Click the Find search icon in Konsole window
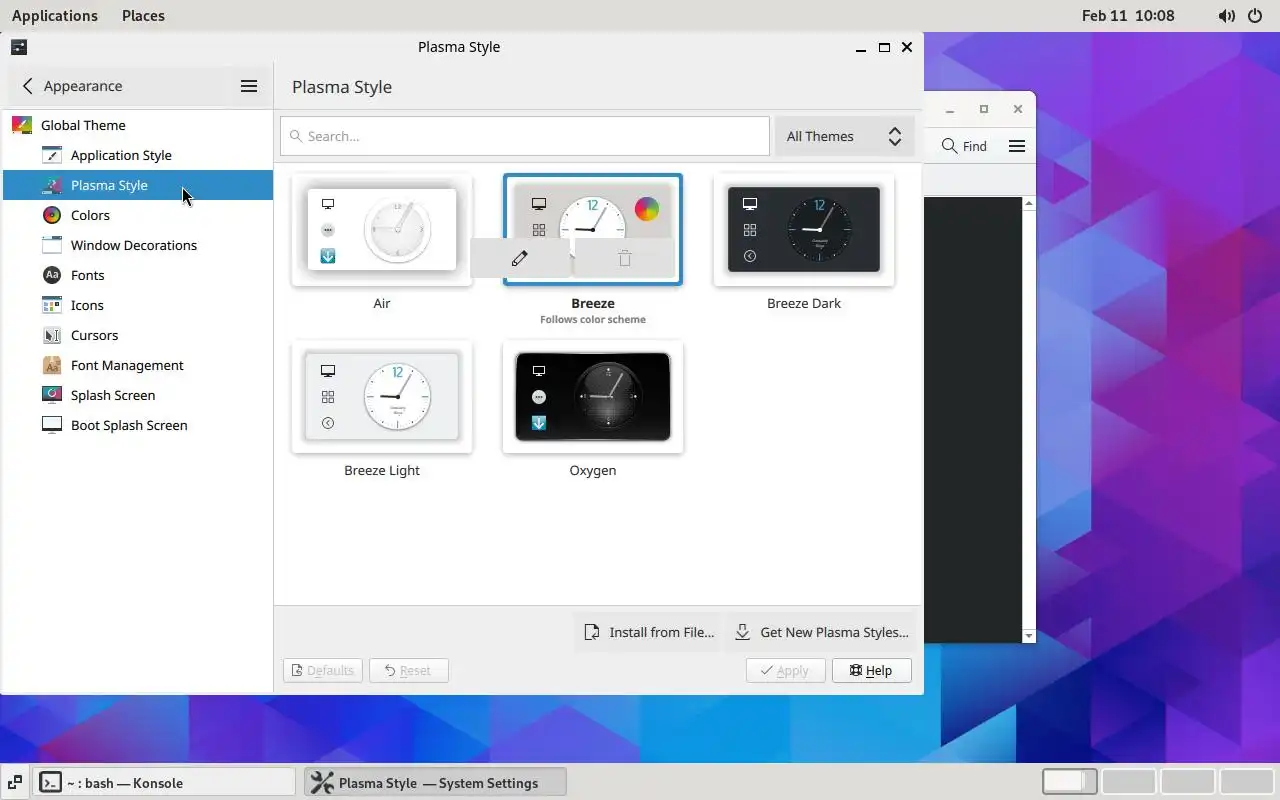 [x=949, y=146]
